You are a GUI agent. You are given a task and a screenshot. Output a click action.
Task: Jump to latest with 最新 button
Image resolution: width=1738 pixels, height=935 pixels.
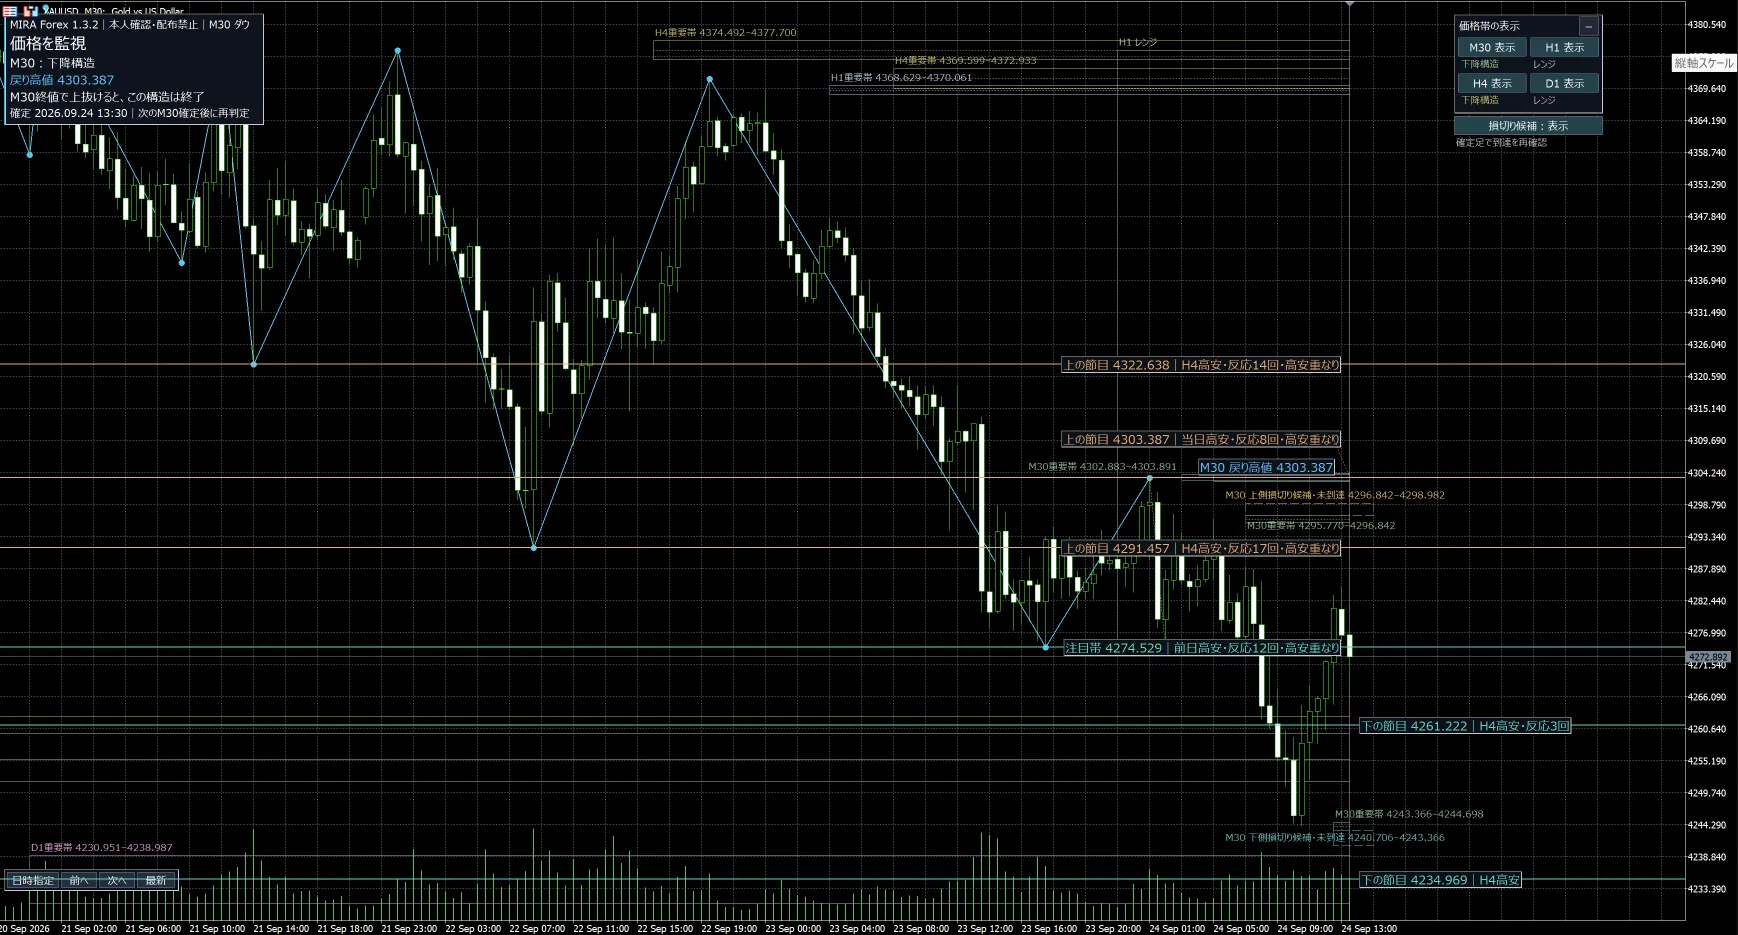156,880
